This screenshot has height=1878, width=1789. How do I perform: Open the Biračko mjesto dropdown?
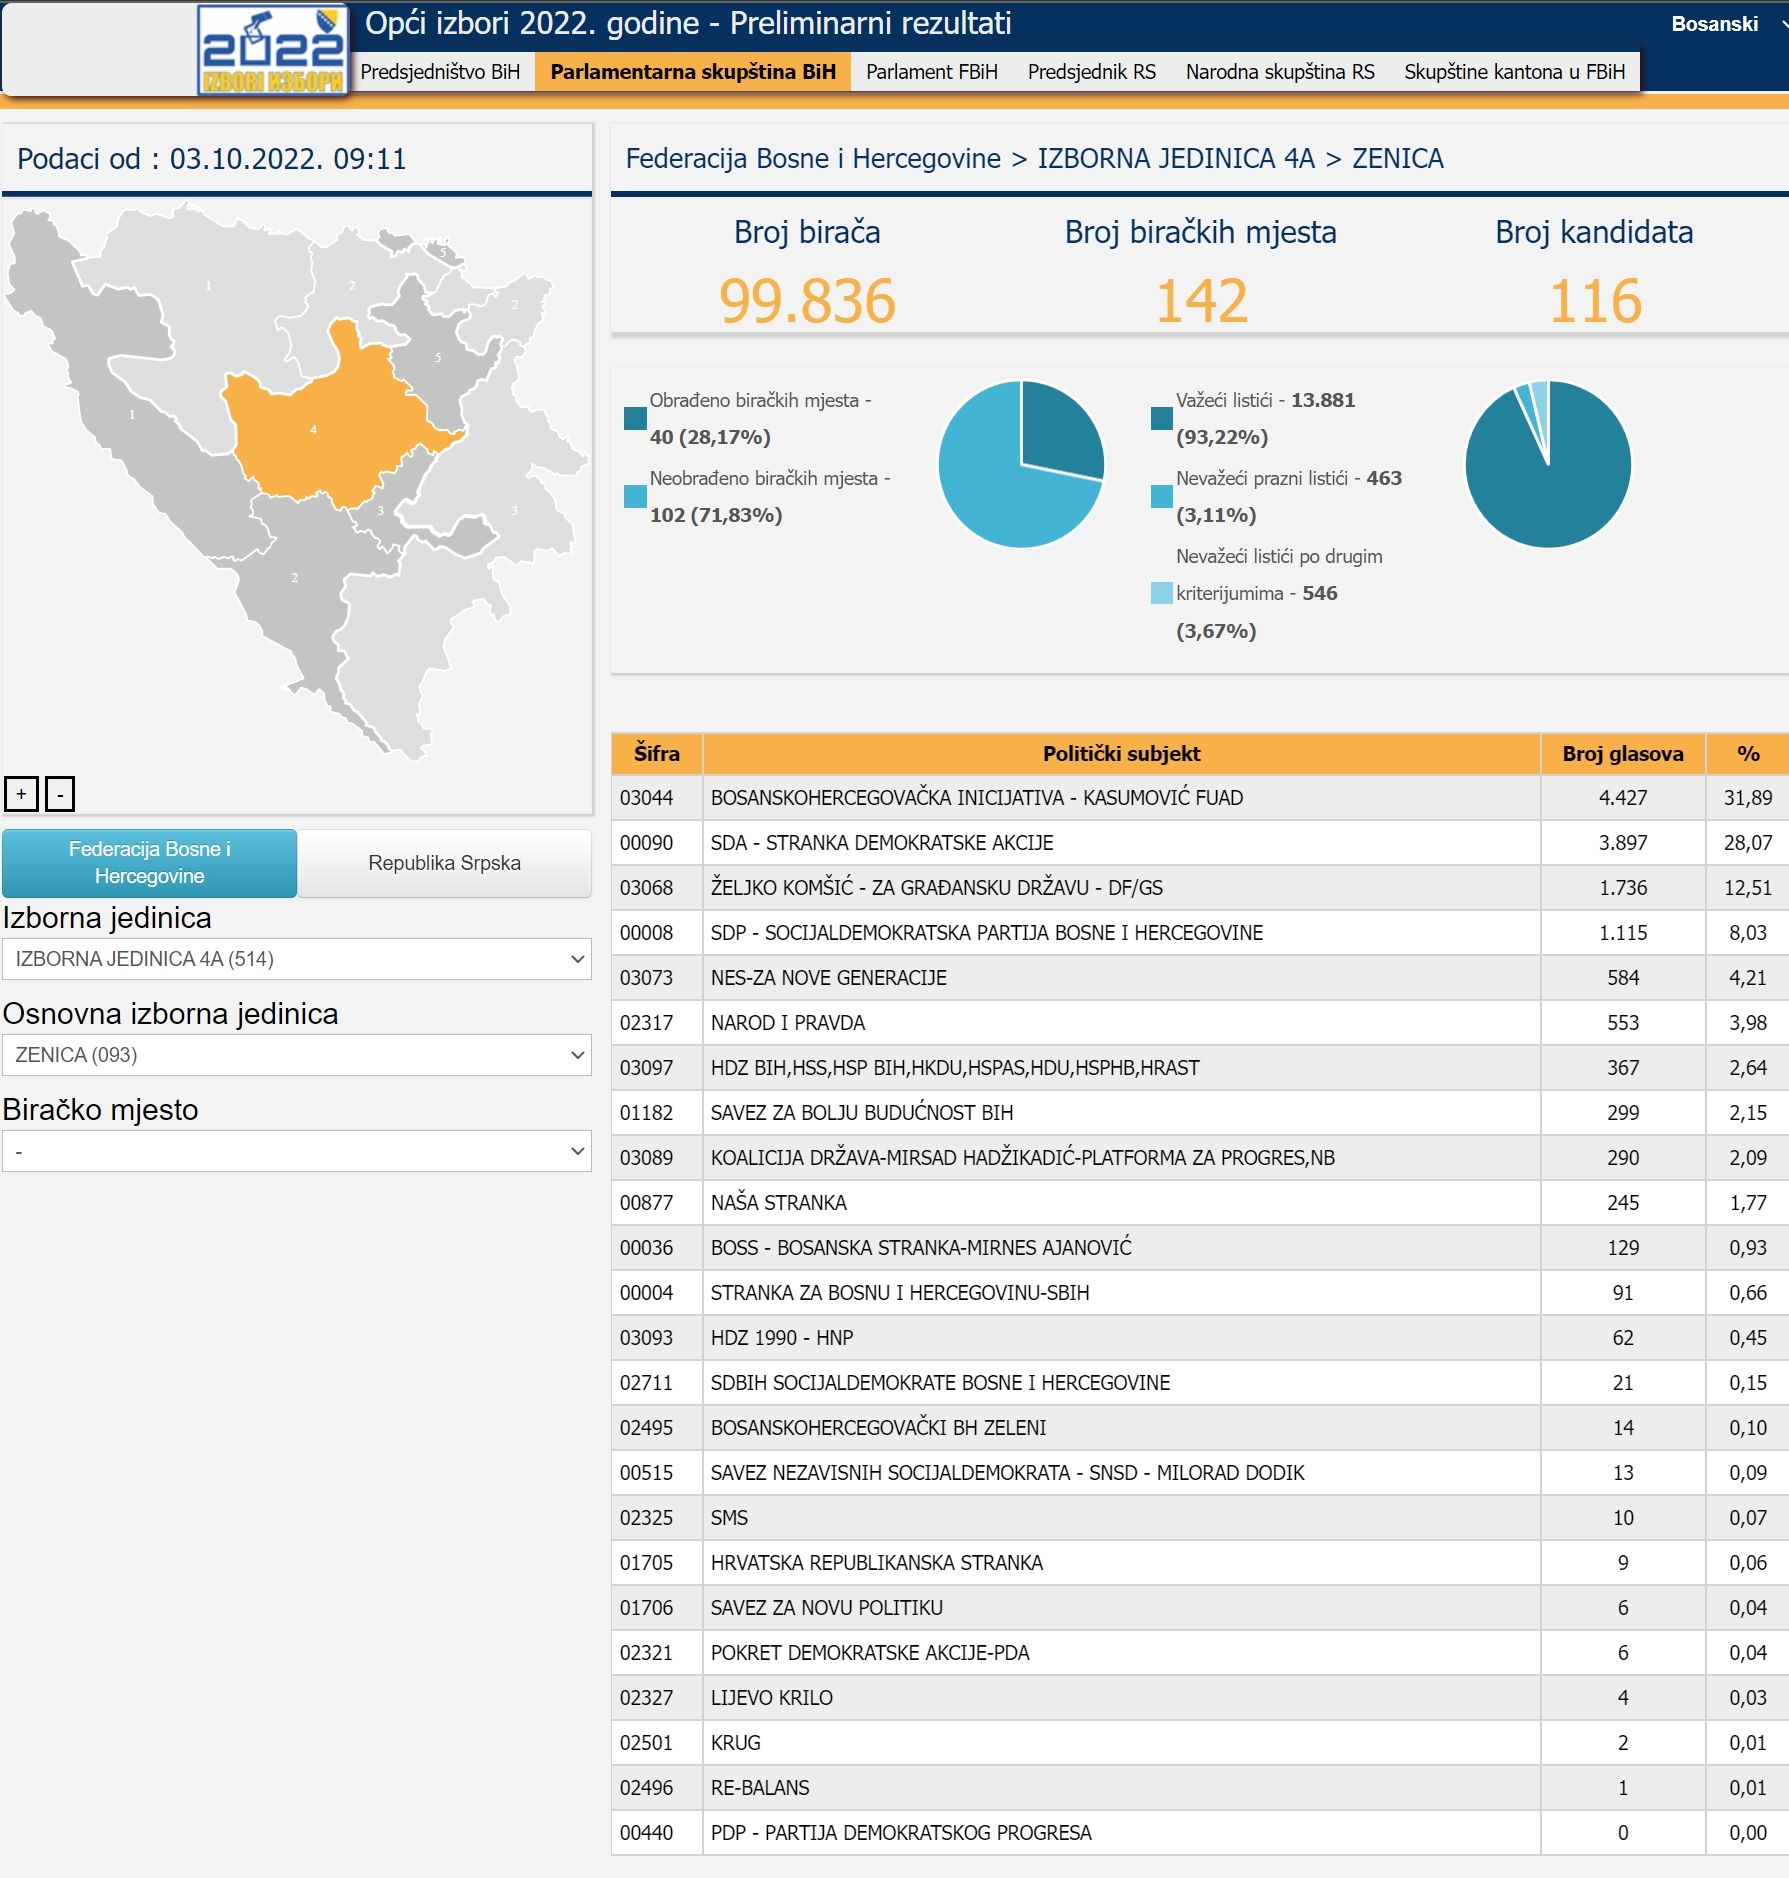297,1151
